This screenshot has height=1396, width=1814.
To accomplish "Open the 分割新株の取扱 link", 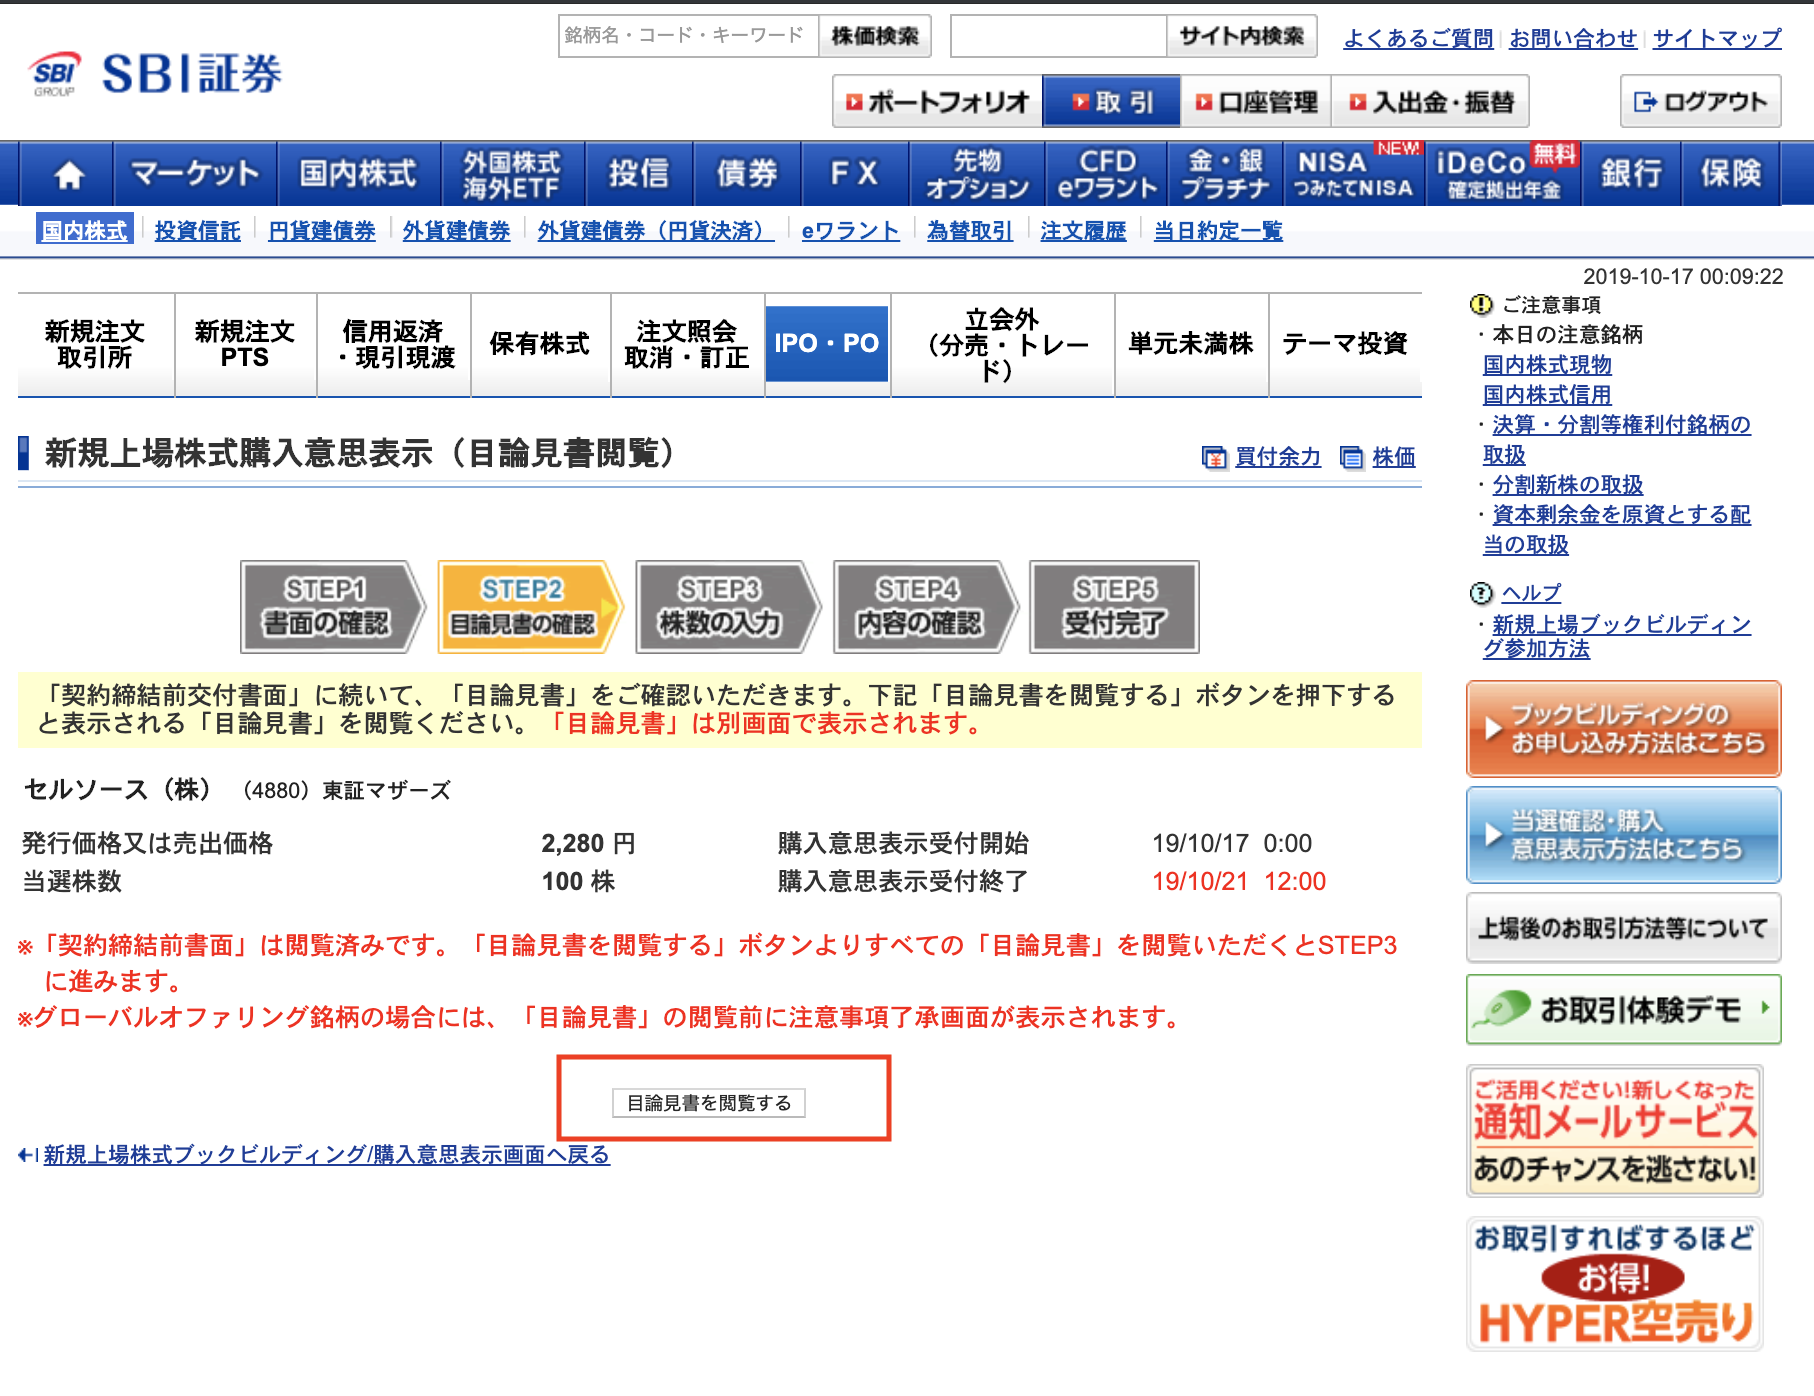I will tap(1567, 485).
